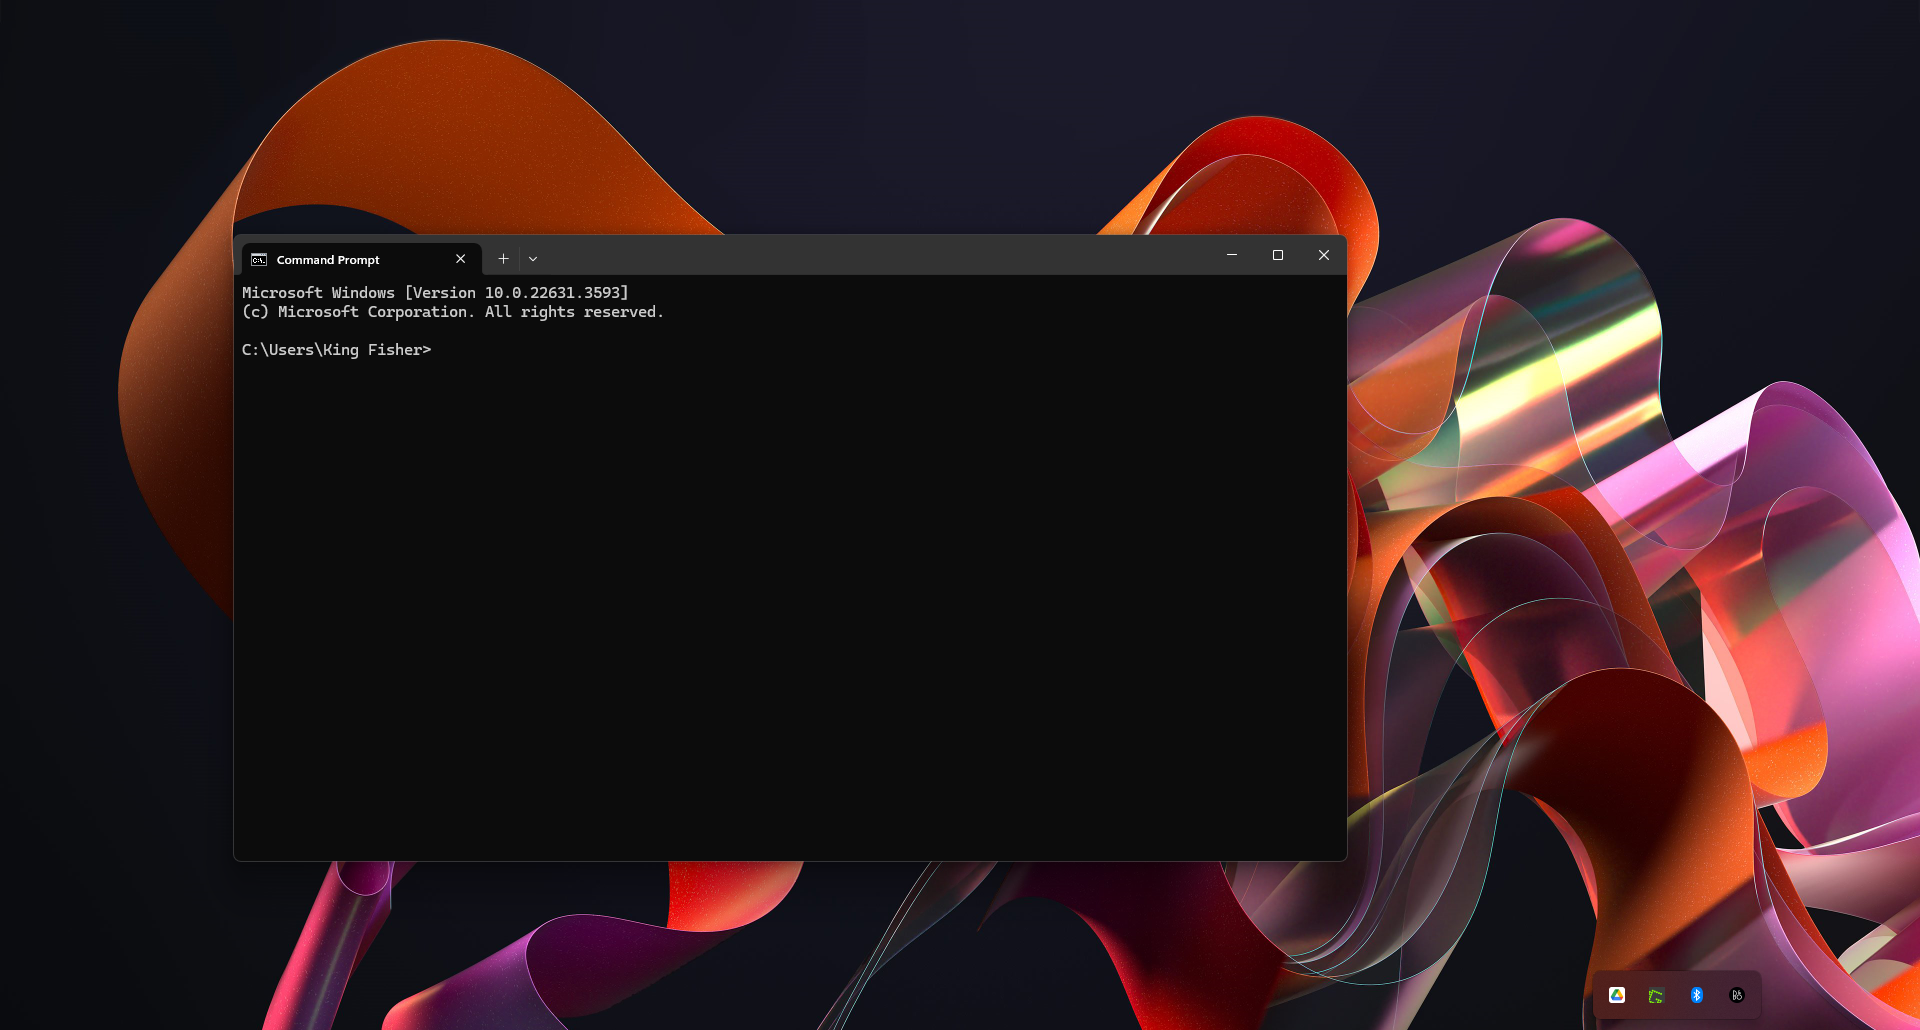Launch the Bang & Olufsen app
The image size is (1920, 1030).
click(1736, 995)
